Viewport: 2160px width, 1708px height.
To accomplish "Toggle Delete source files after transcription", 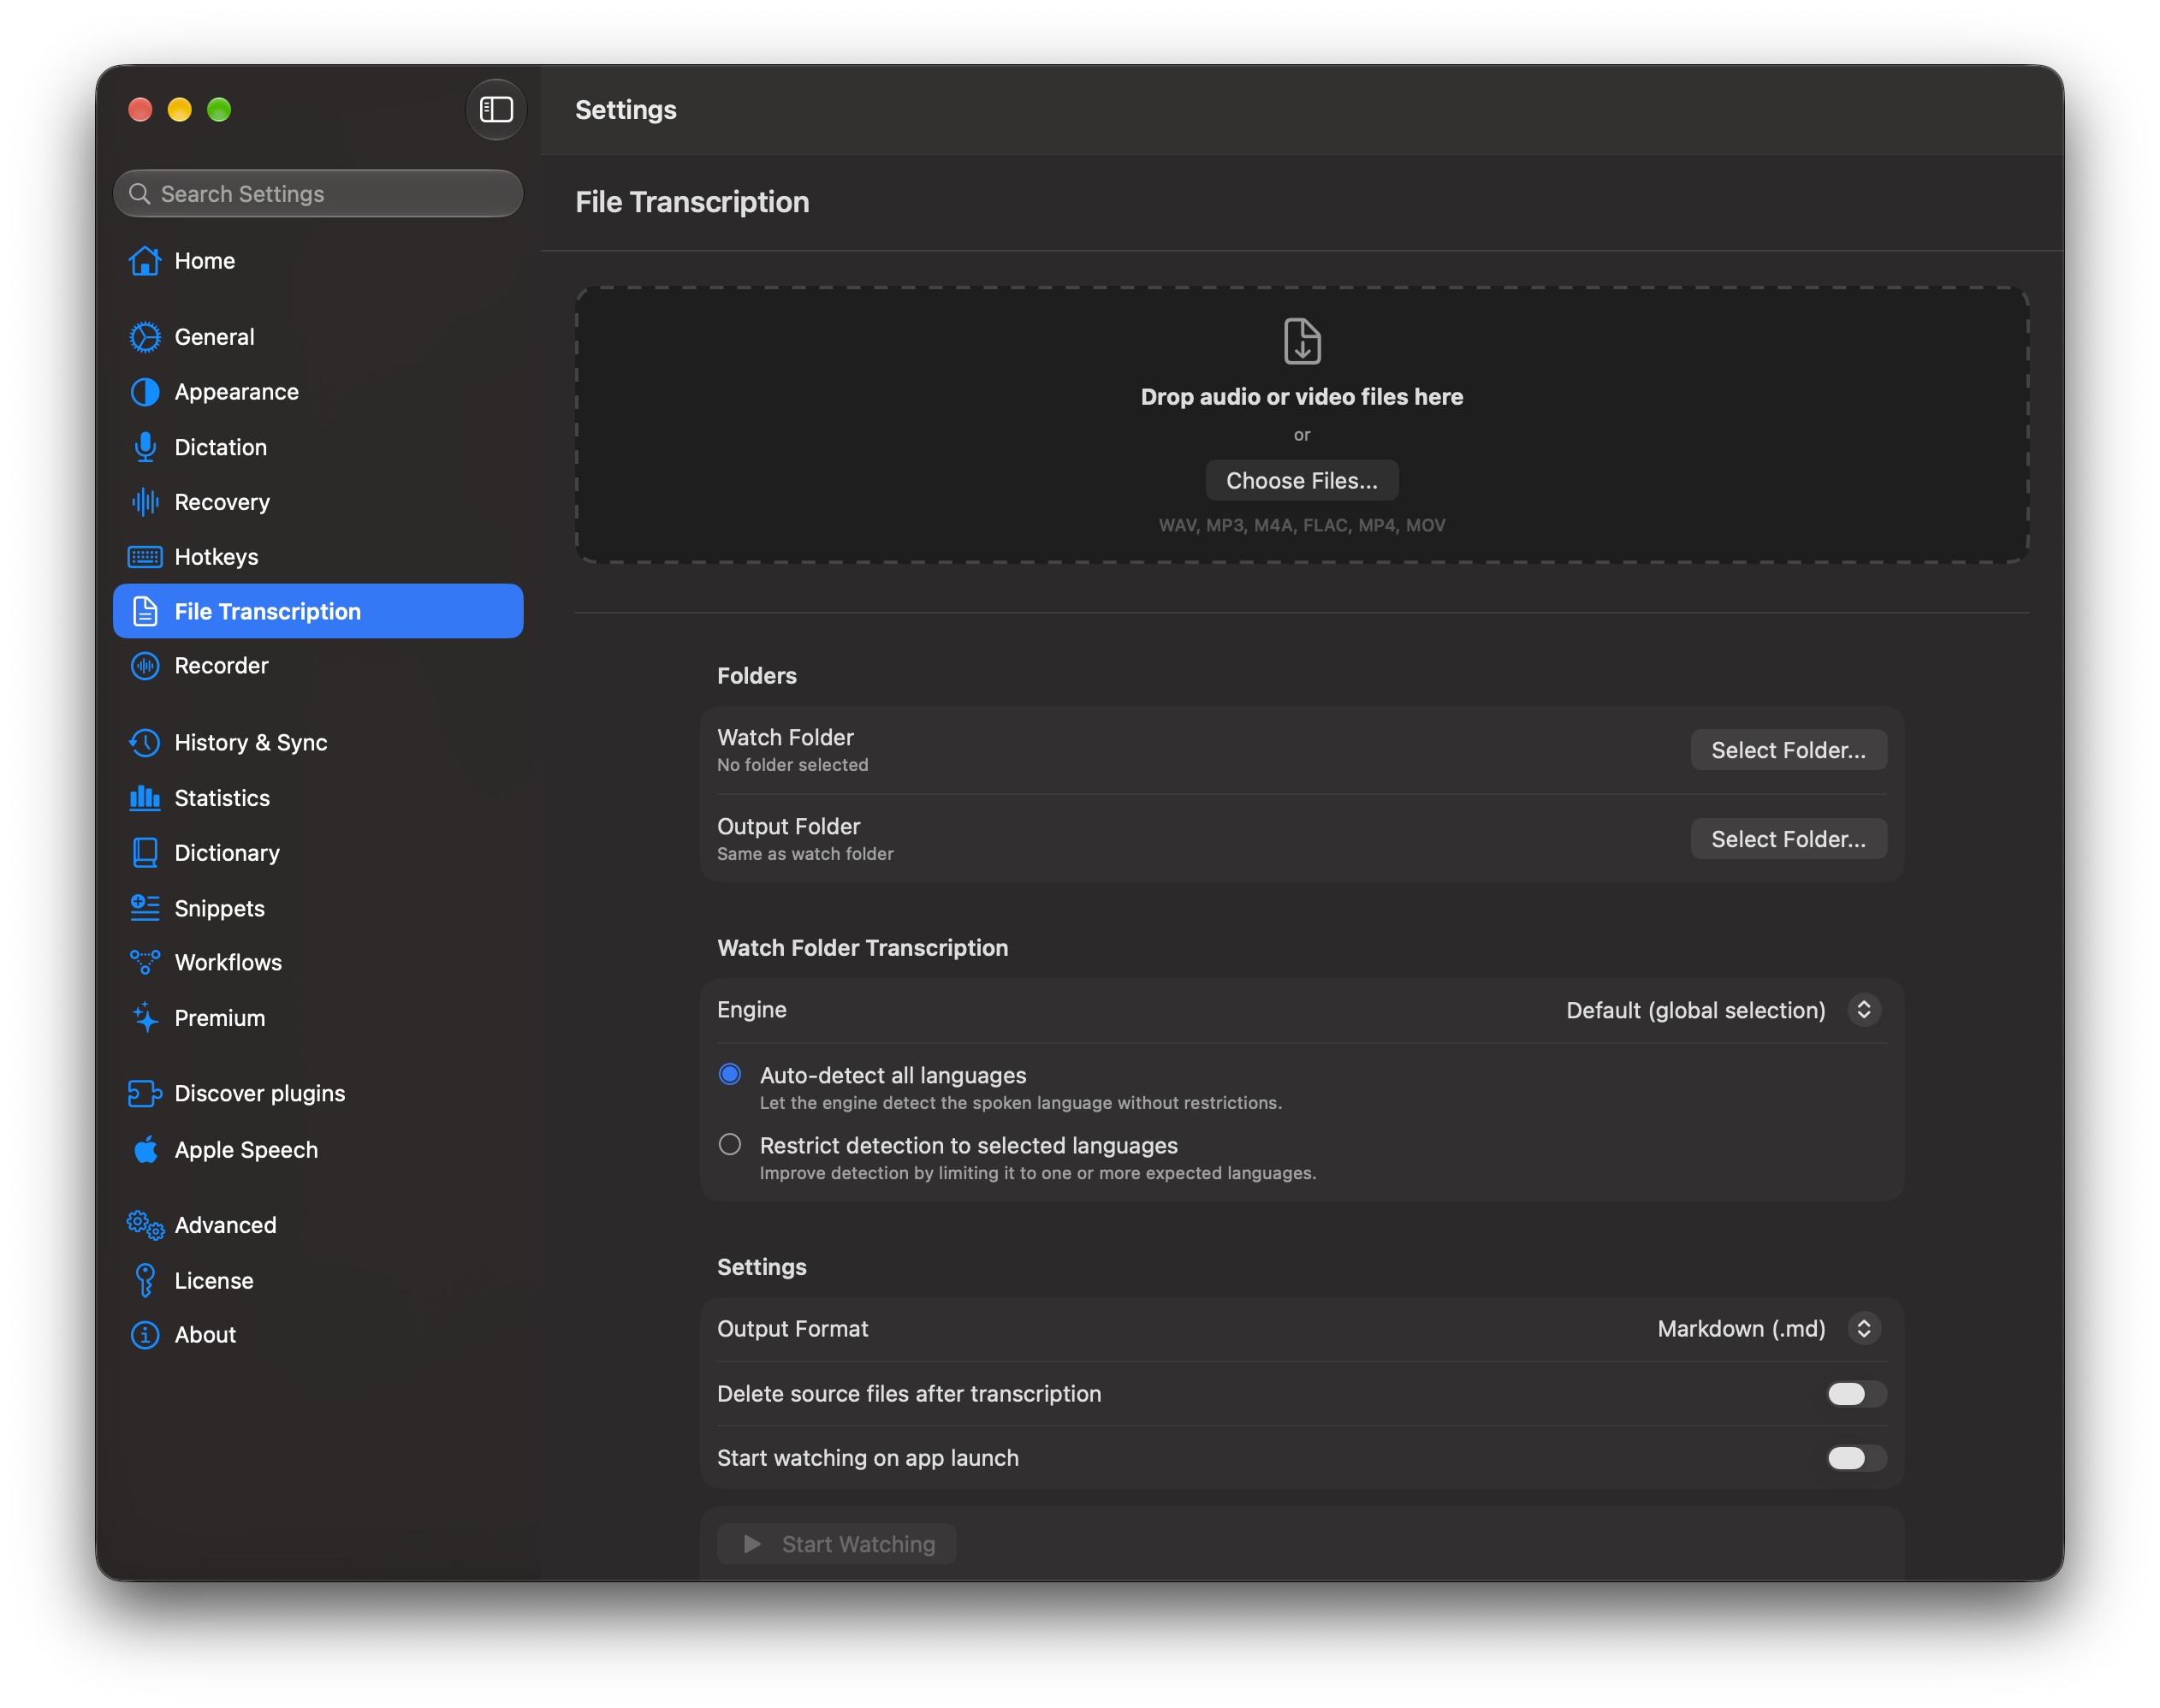I will click(x=1856, y=1394).
